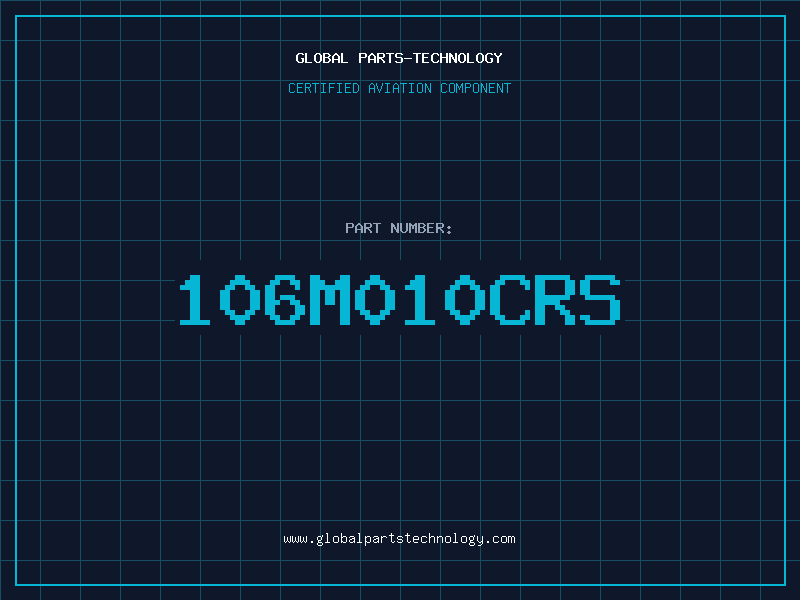800x600 pixels.
Task: Select the part number 106M010CRS
Action: [400, 299]
